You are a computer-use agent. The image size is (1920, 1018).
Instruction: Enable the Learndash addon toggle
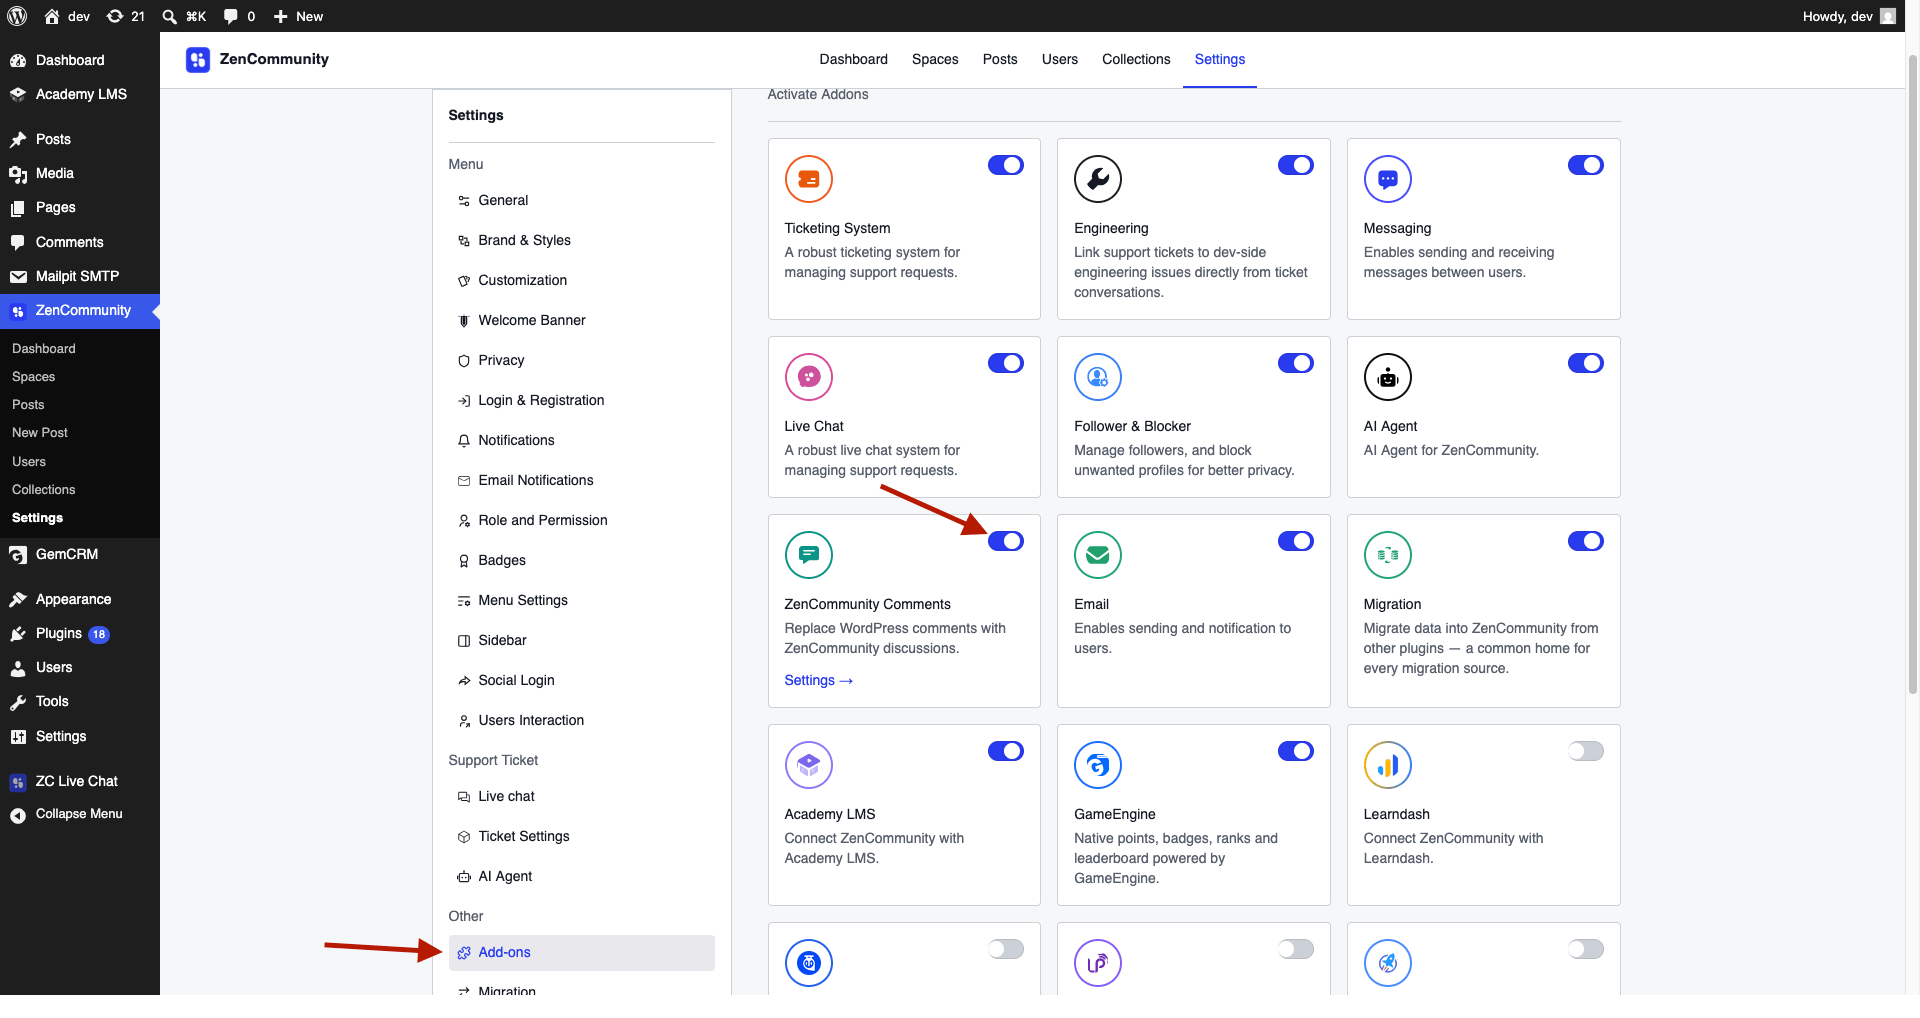coord(1586,751)
